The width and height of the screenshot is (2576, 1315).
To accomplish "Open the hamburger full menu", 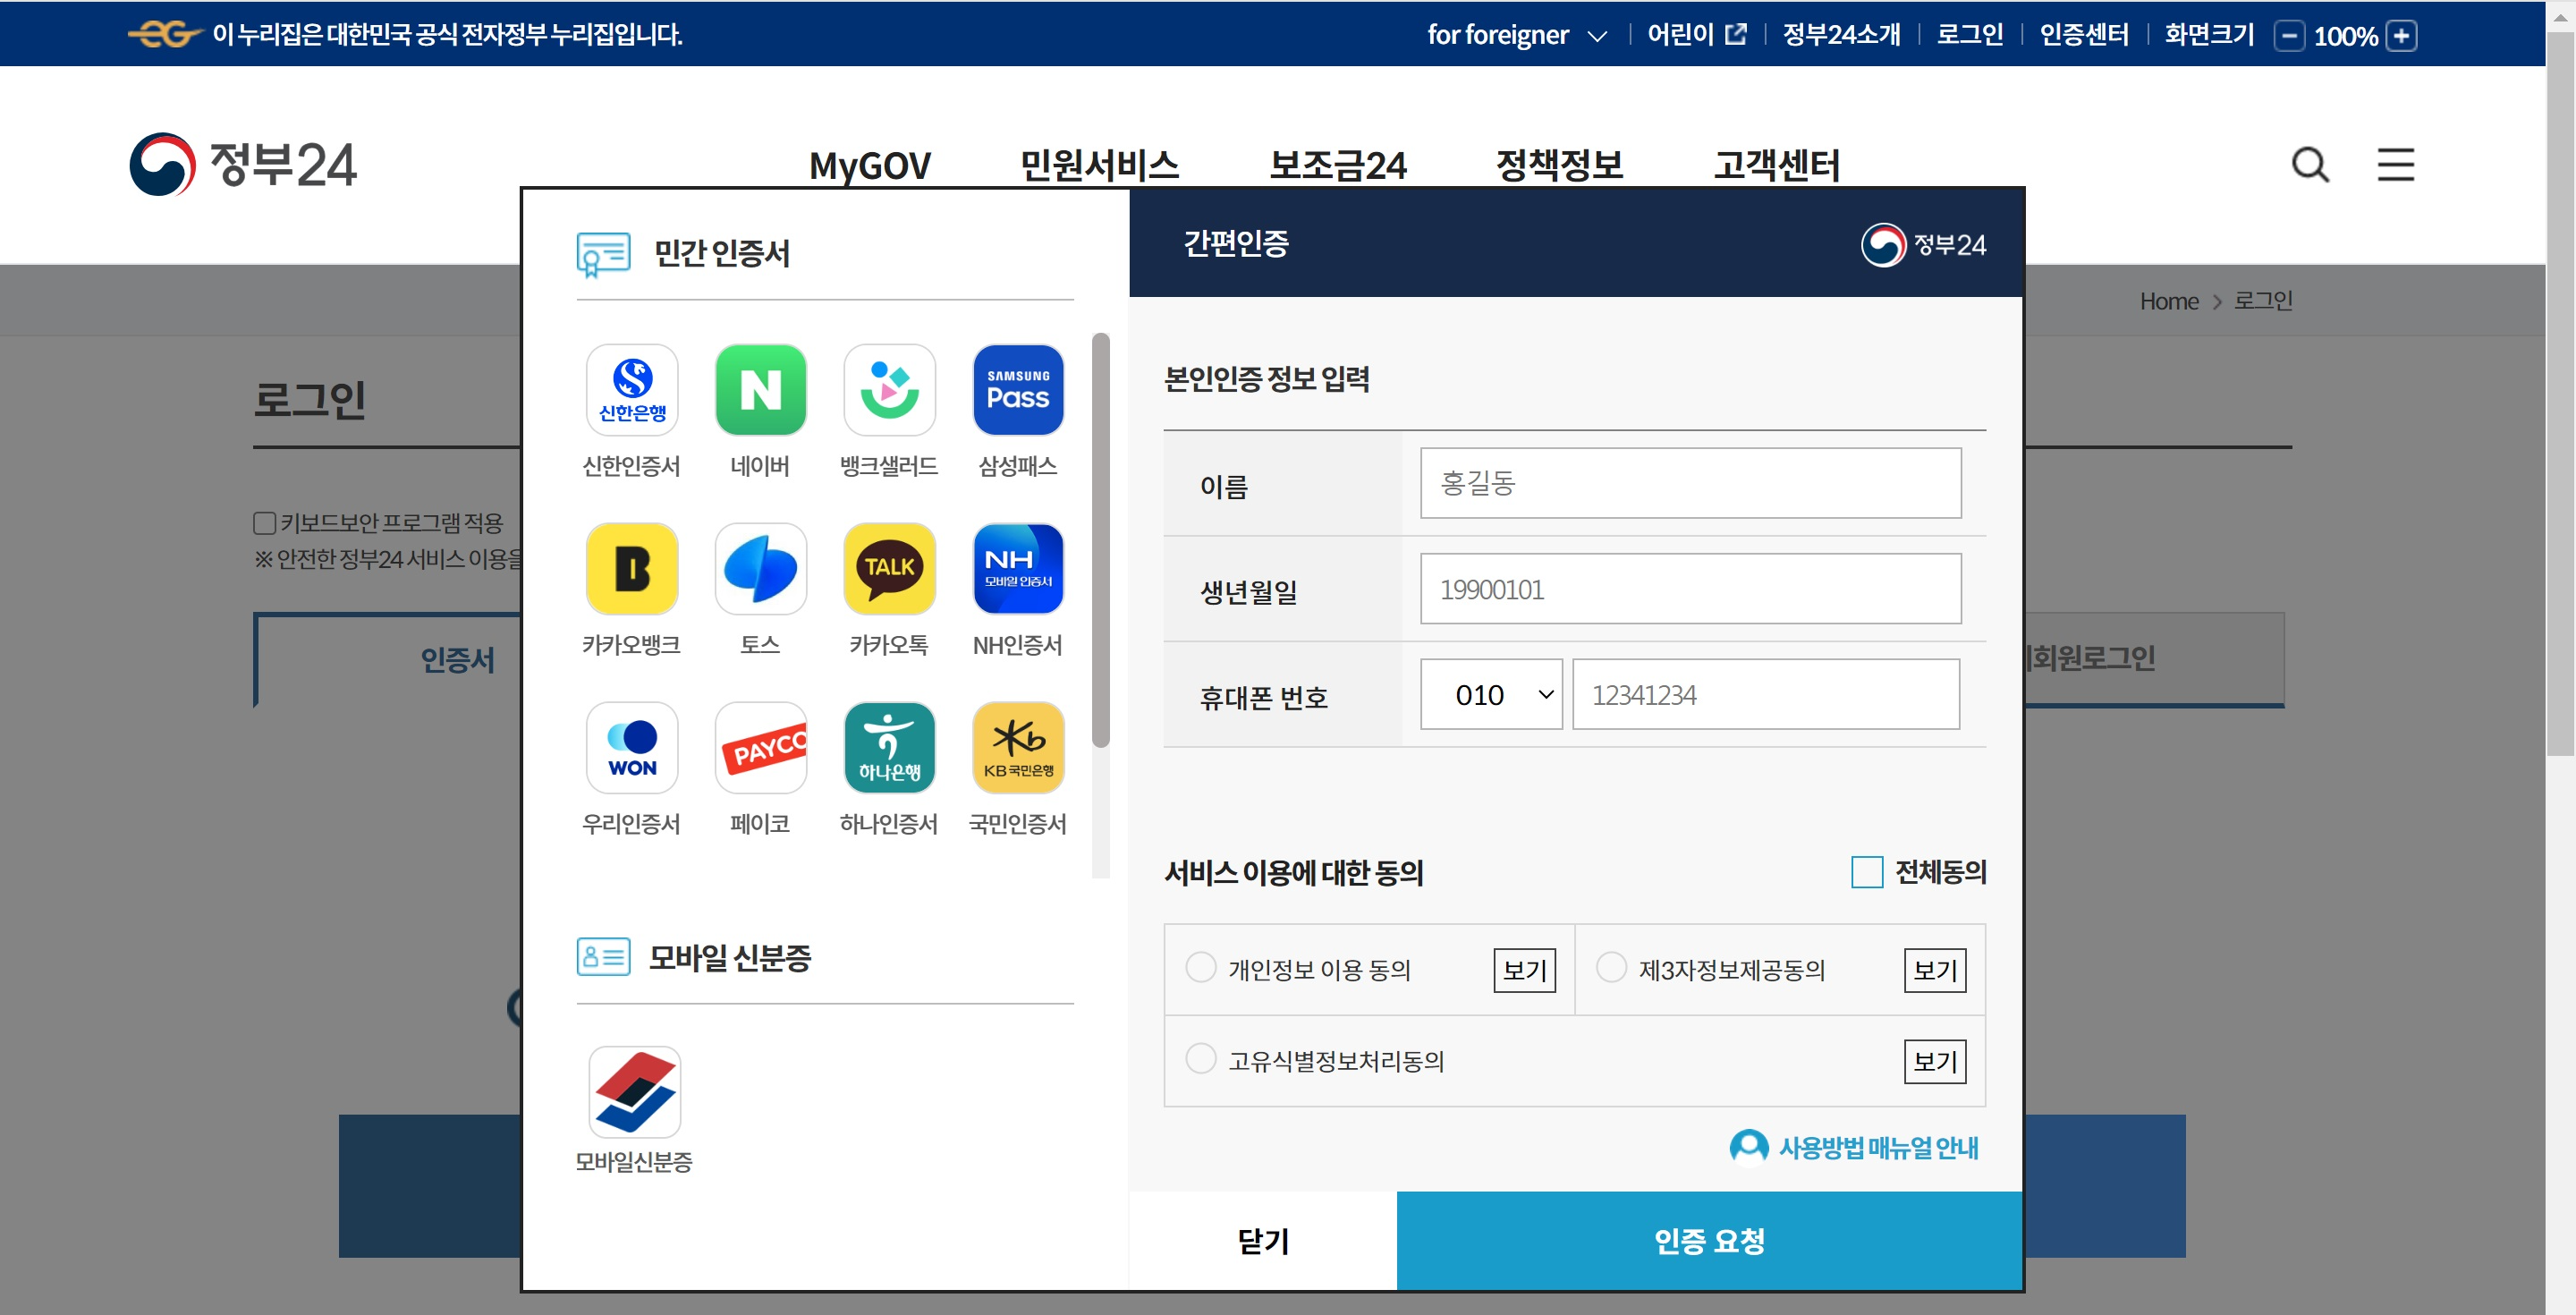I will click(x=2395, y=164).
